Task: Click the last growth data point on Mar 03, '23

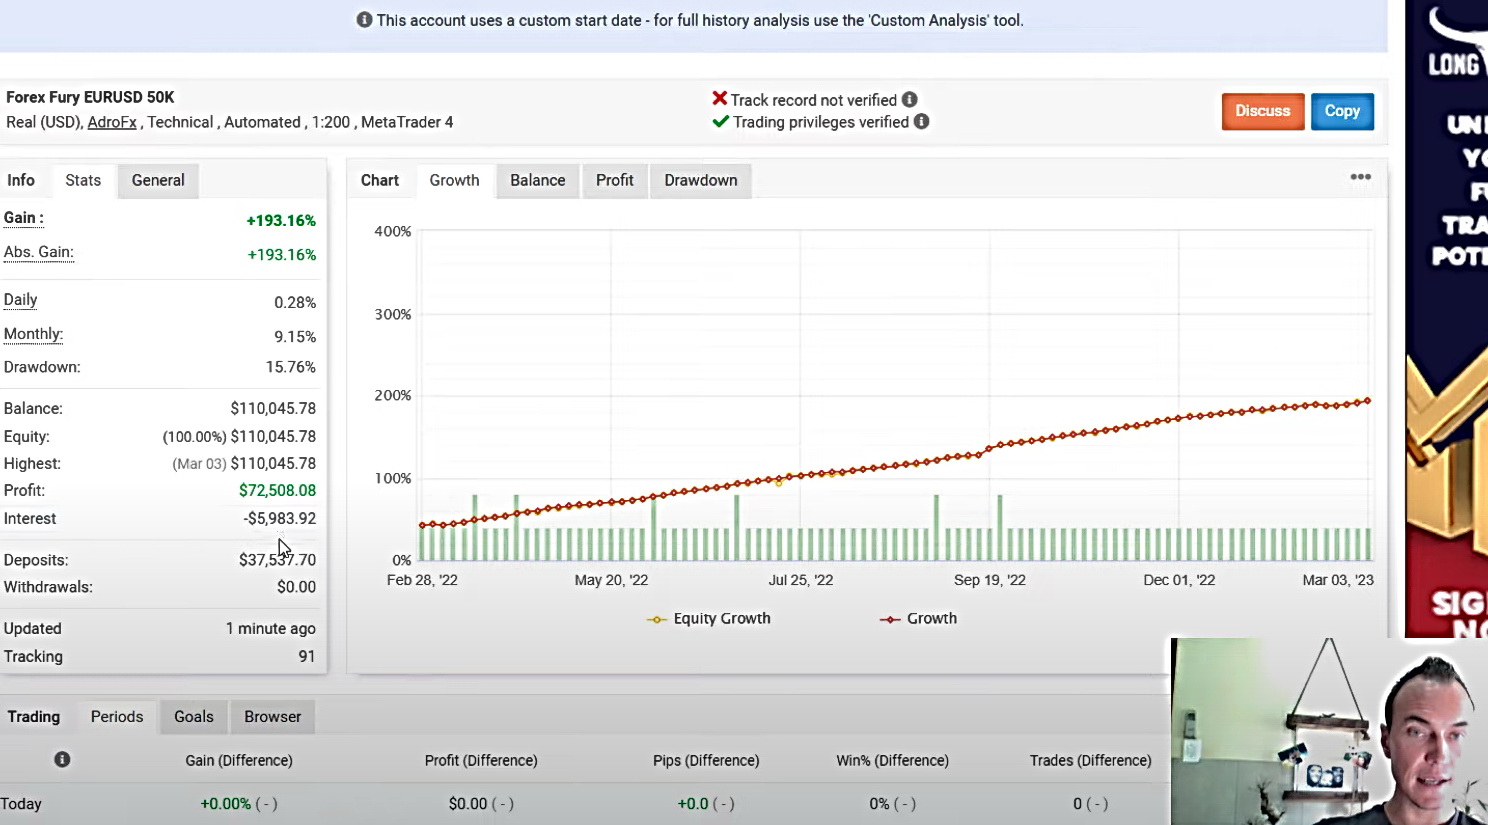Action: point(1367,401)
